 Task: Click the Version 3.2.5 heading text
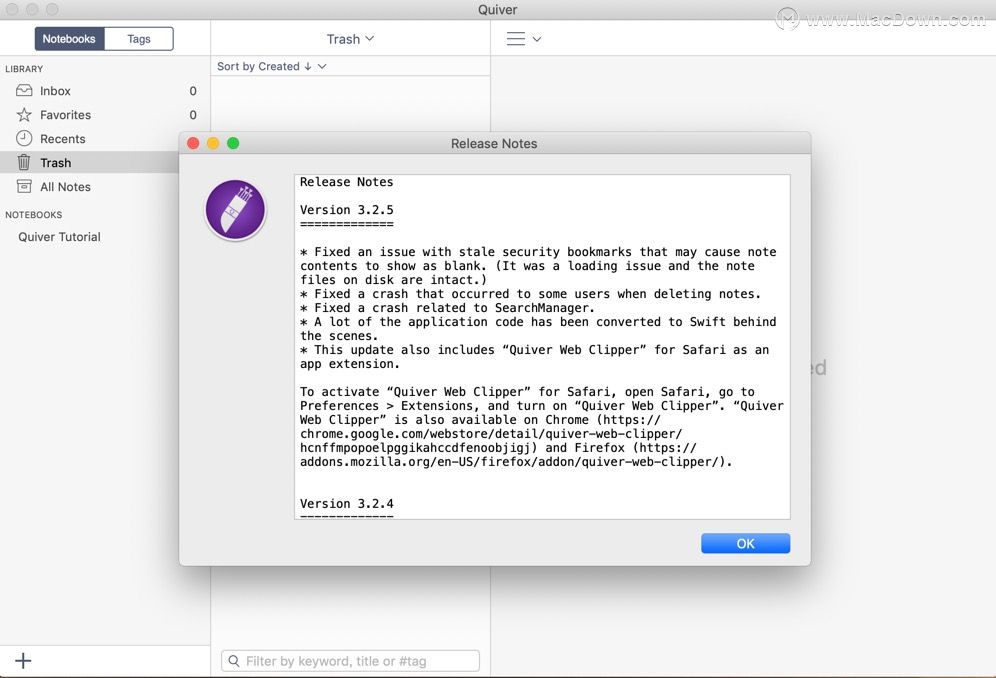click(347, 210)
